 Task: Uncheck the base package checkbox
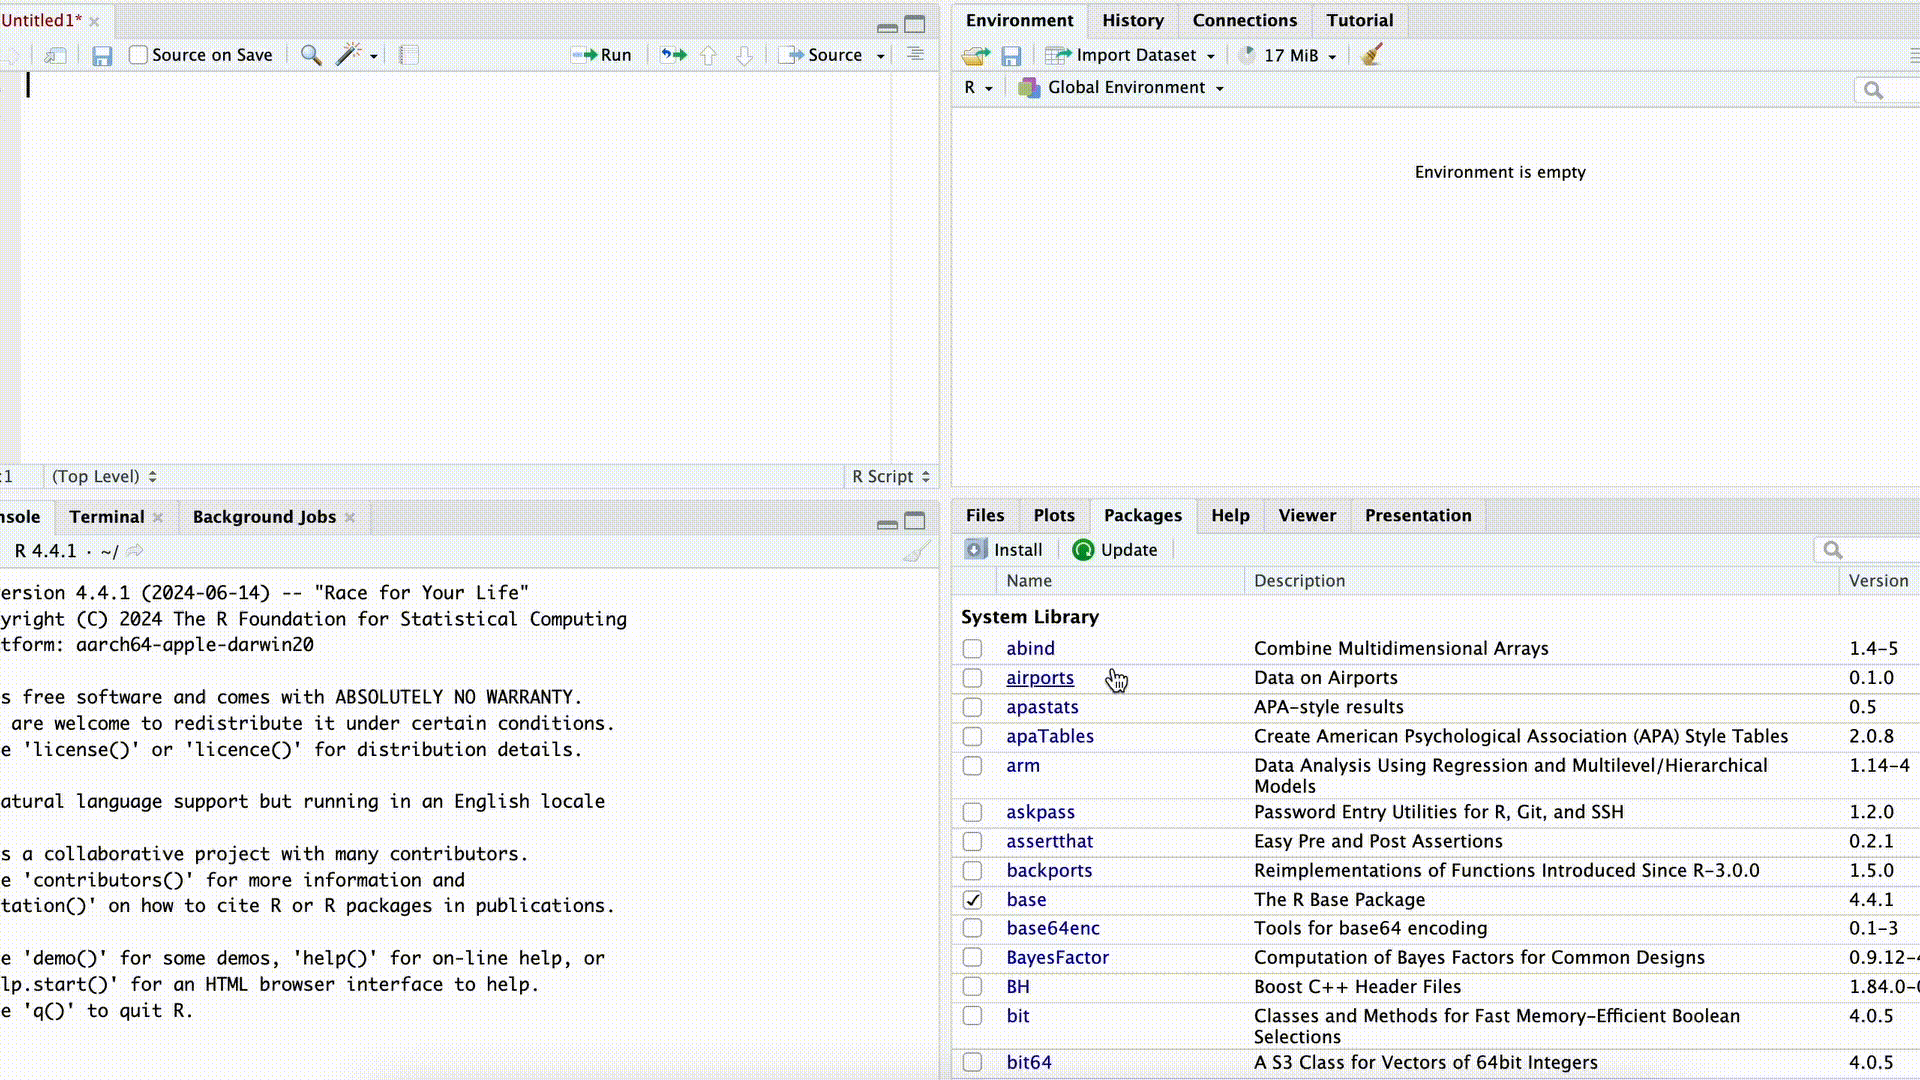tap(972, 900)
